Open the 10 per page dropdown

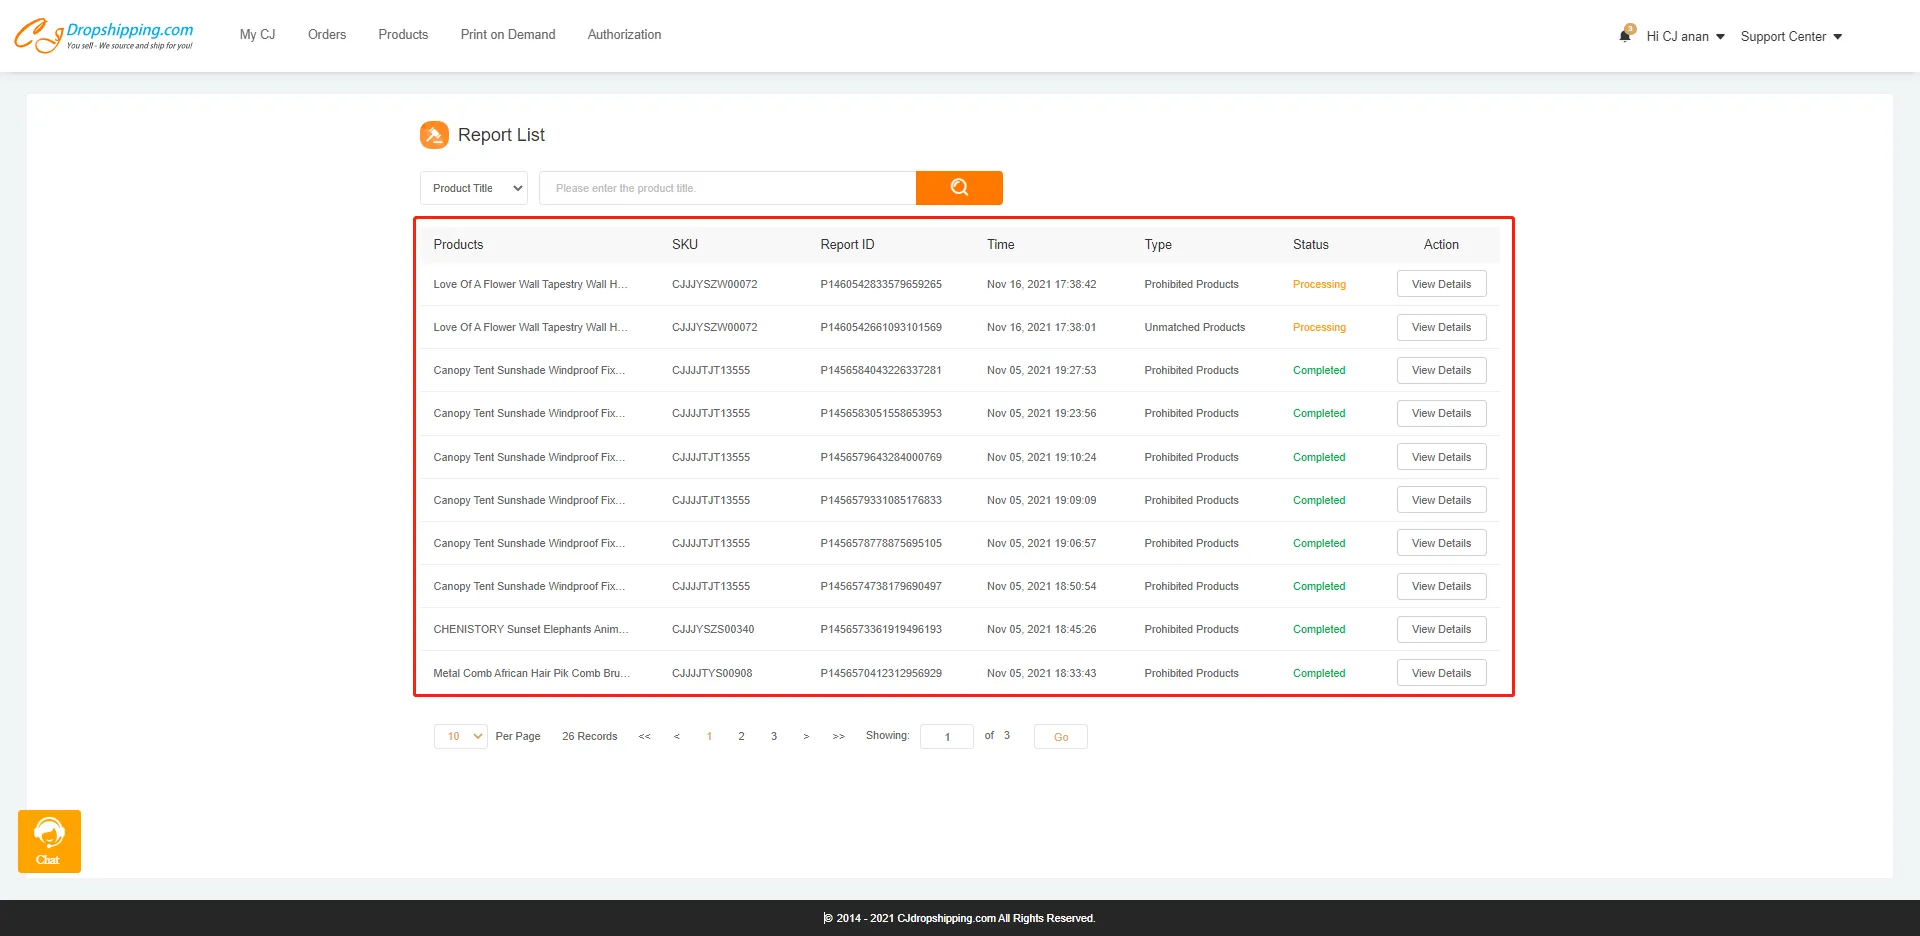coord(460,737)
